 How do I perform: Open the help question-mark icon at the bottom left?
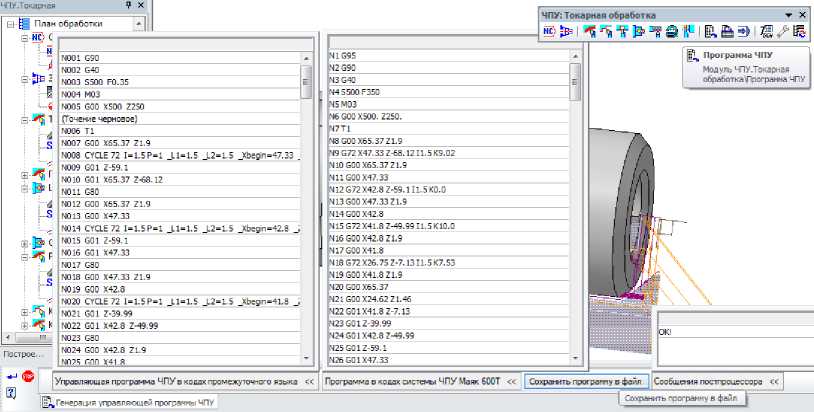coord(11,393)
